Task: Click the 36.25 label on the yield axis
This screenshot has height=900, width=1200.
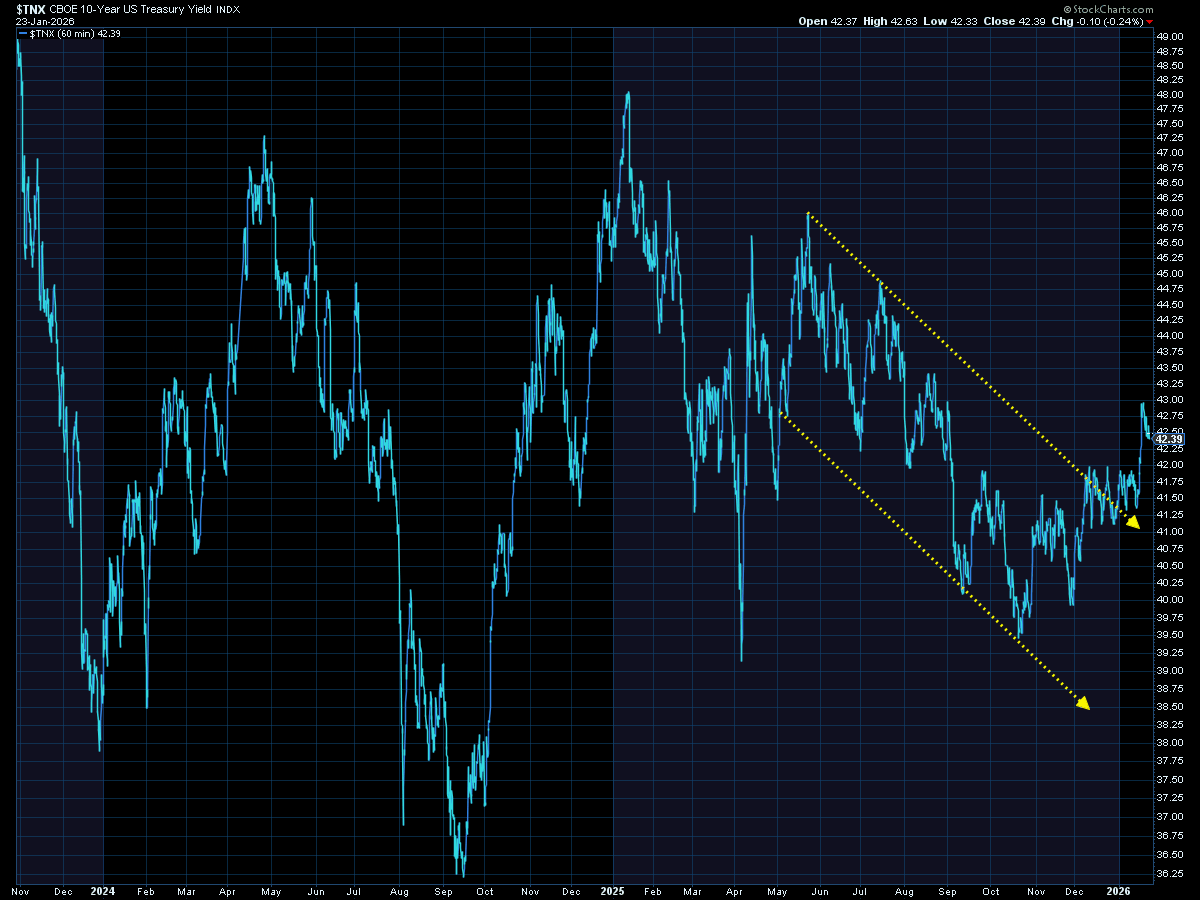Action: pyautogui.click(x=1170, y=873)
